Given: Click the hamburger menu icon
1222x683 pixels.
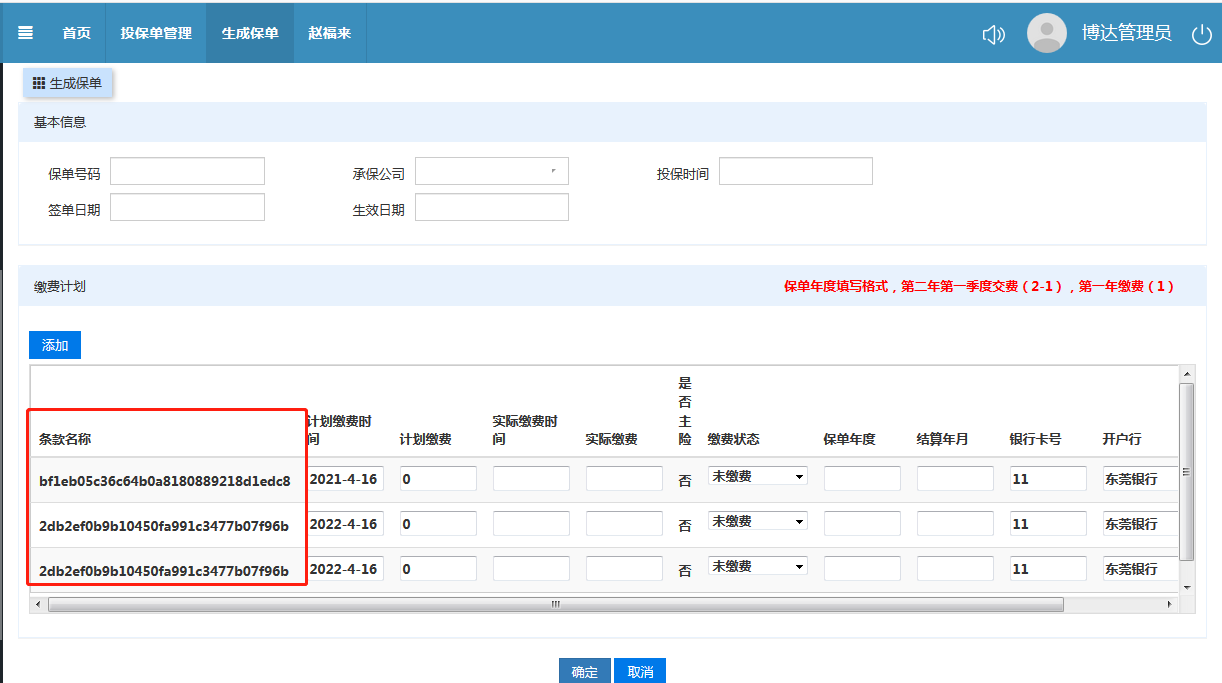Looking at the screenshot, I should 26,33.
